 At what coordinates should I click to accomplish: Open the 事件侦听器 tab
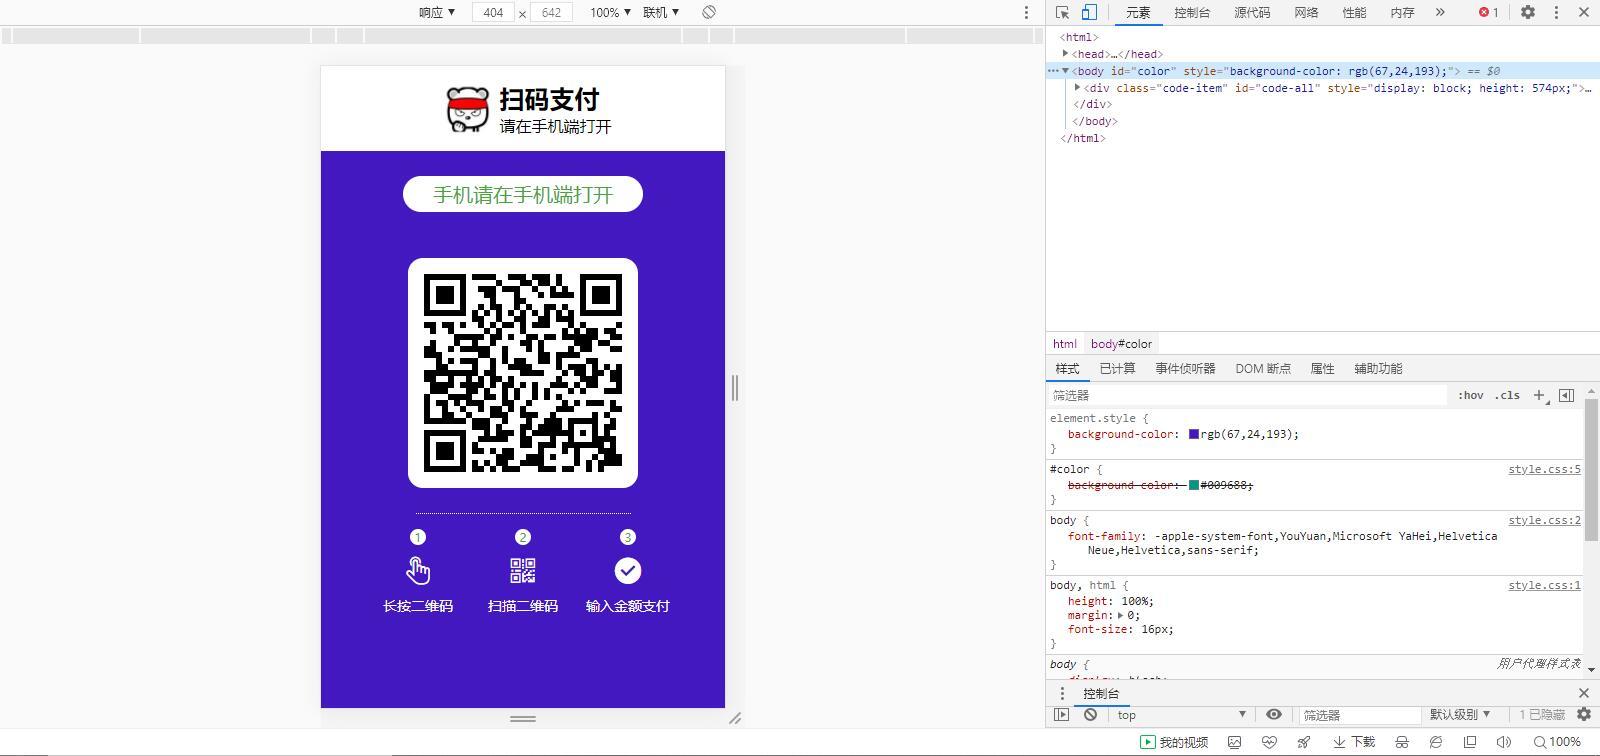[x=1185, y=369]
